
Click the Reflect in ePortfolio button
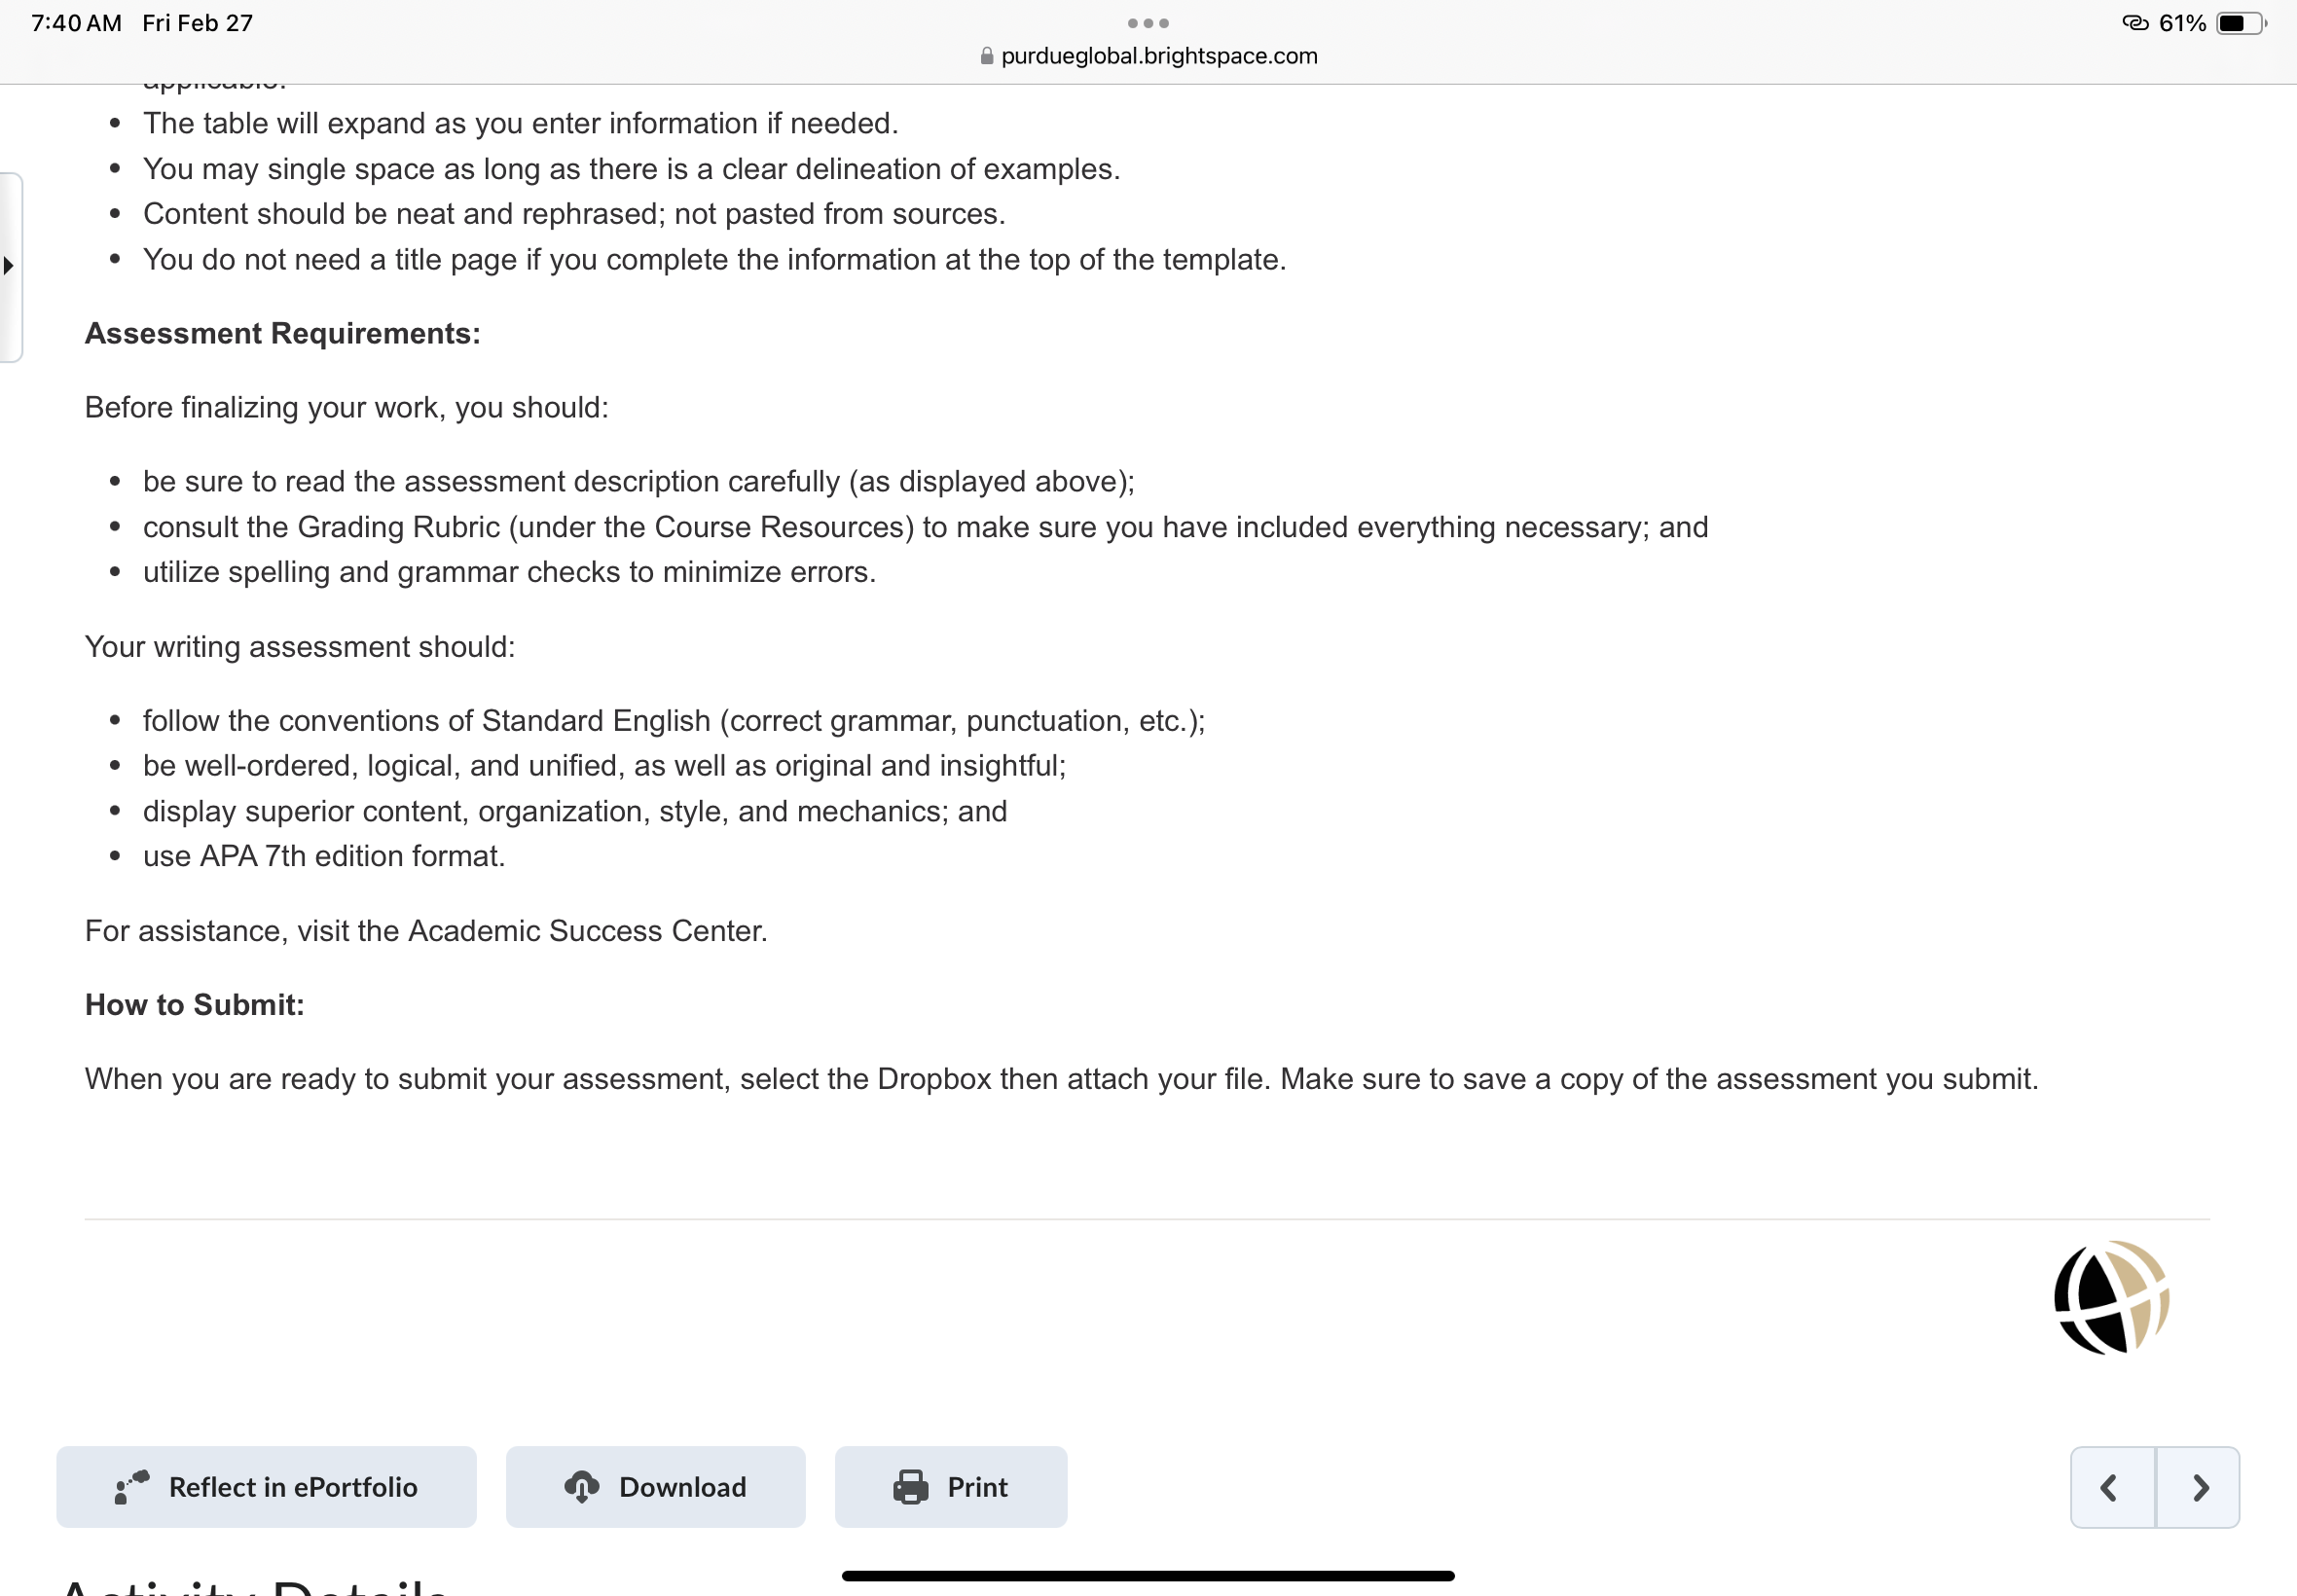point(266,1486)
